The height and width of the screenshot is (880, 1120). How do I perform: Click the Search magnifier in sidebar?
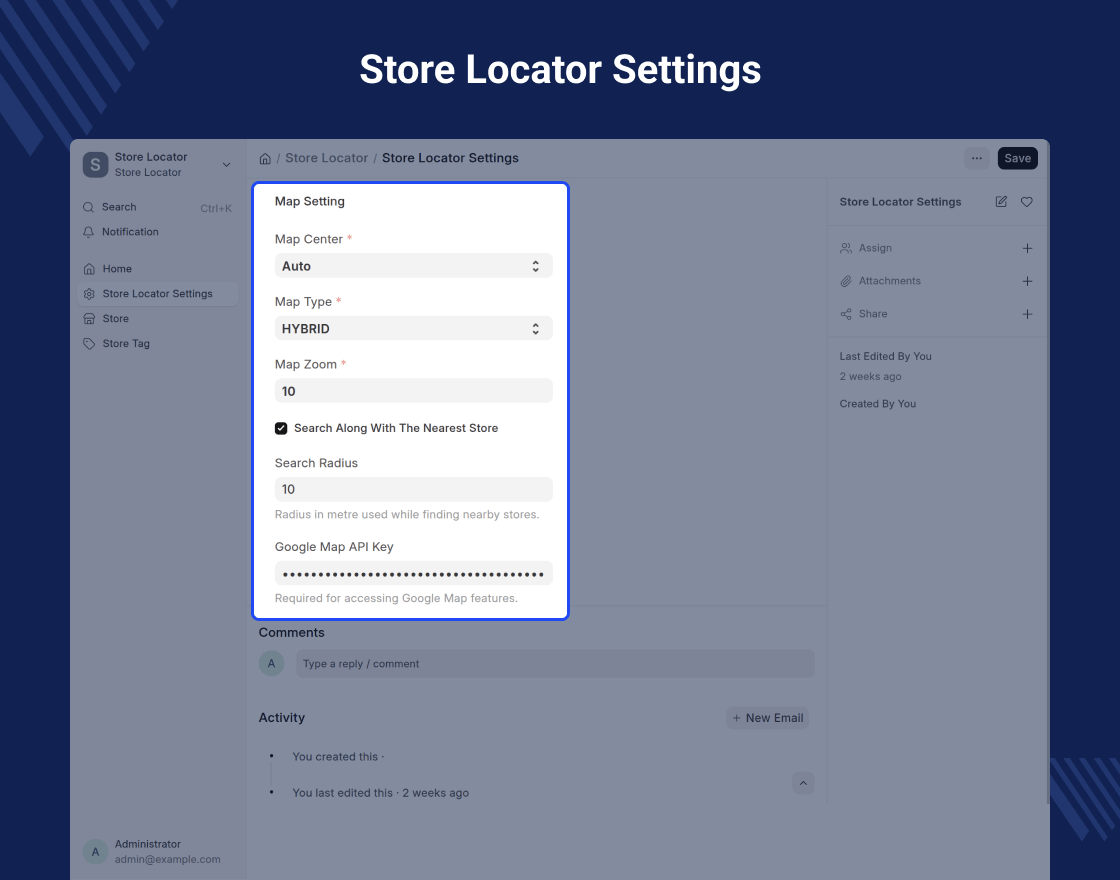[x=89, y=207]
